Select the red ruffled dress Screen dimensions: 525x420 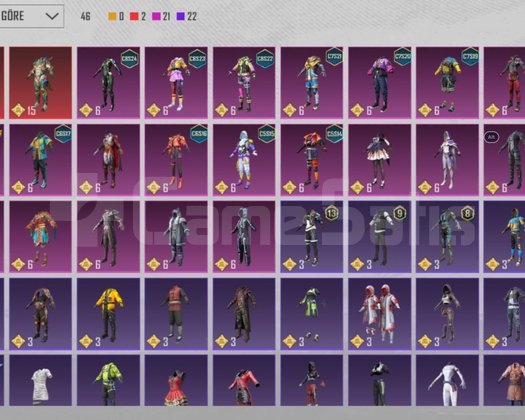[x=176, y=381]
